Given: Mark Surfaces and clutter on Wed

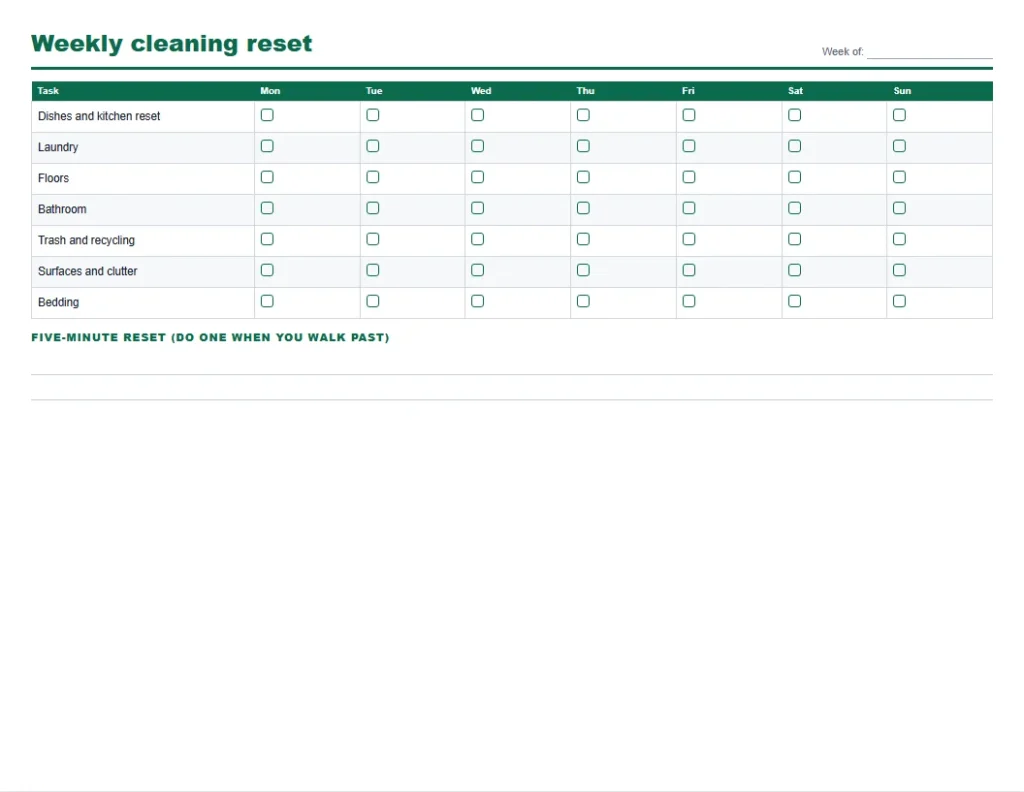Looking at the screenshot, I should click(x=477, y=270).
